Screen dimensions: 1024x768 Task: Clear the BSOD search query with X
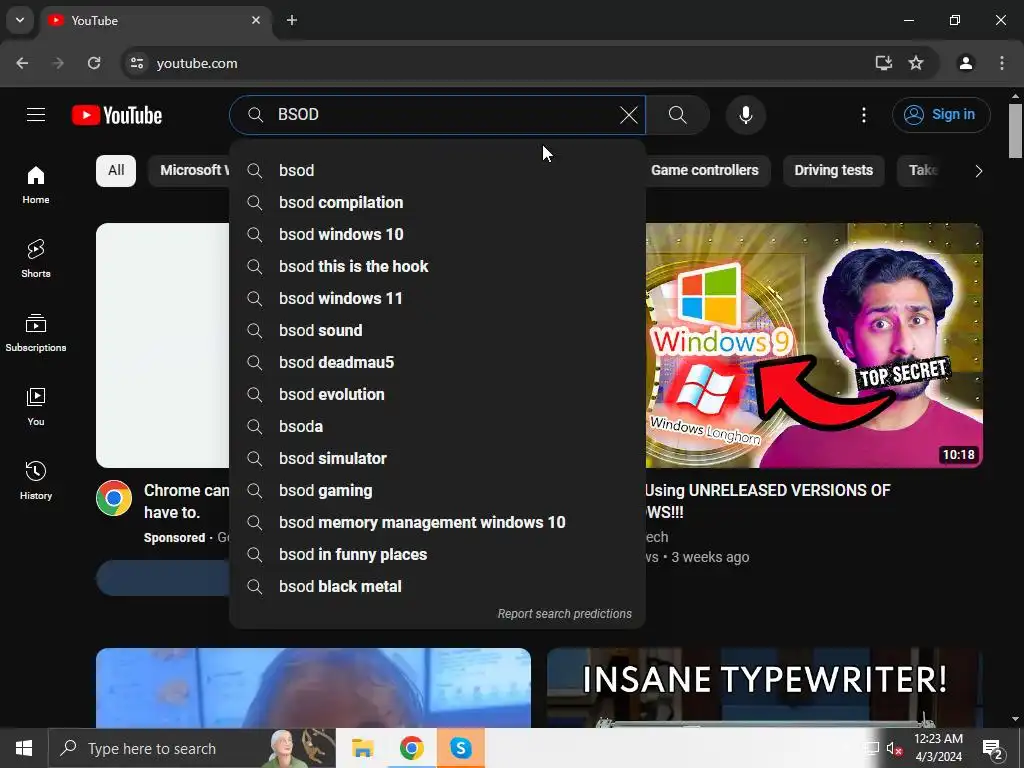[628, 115]
